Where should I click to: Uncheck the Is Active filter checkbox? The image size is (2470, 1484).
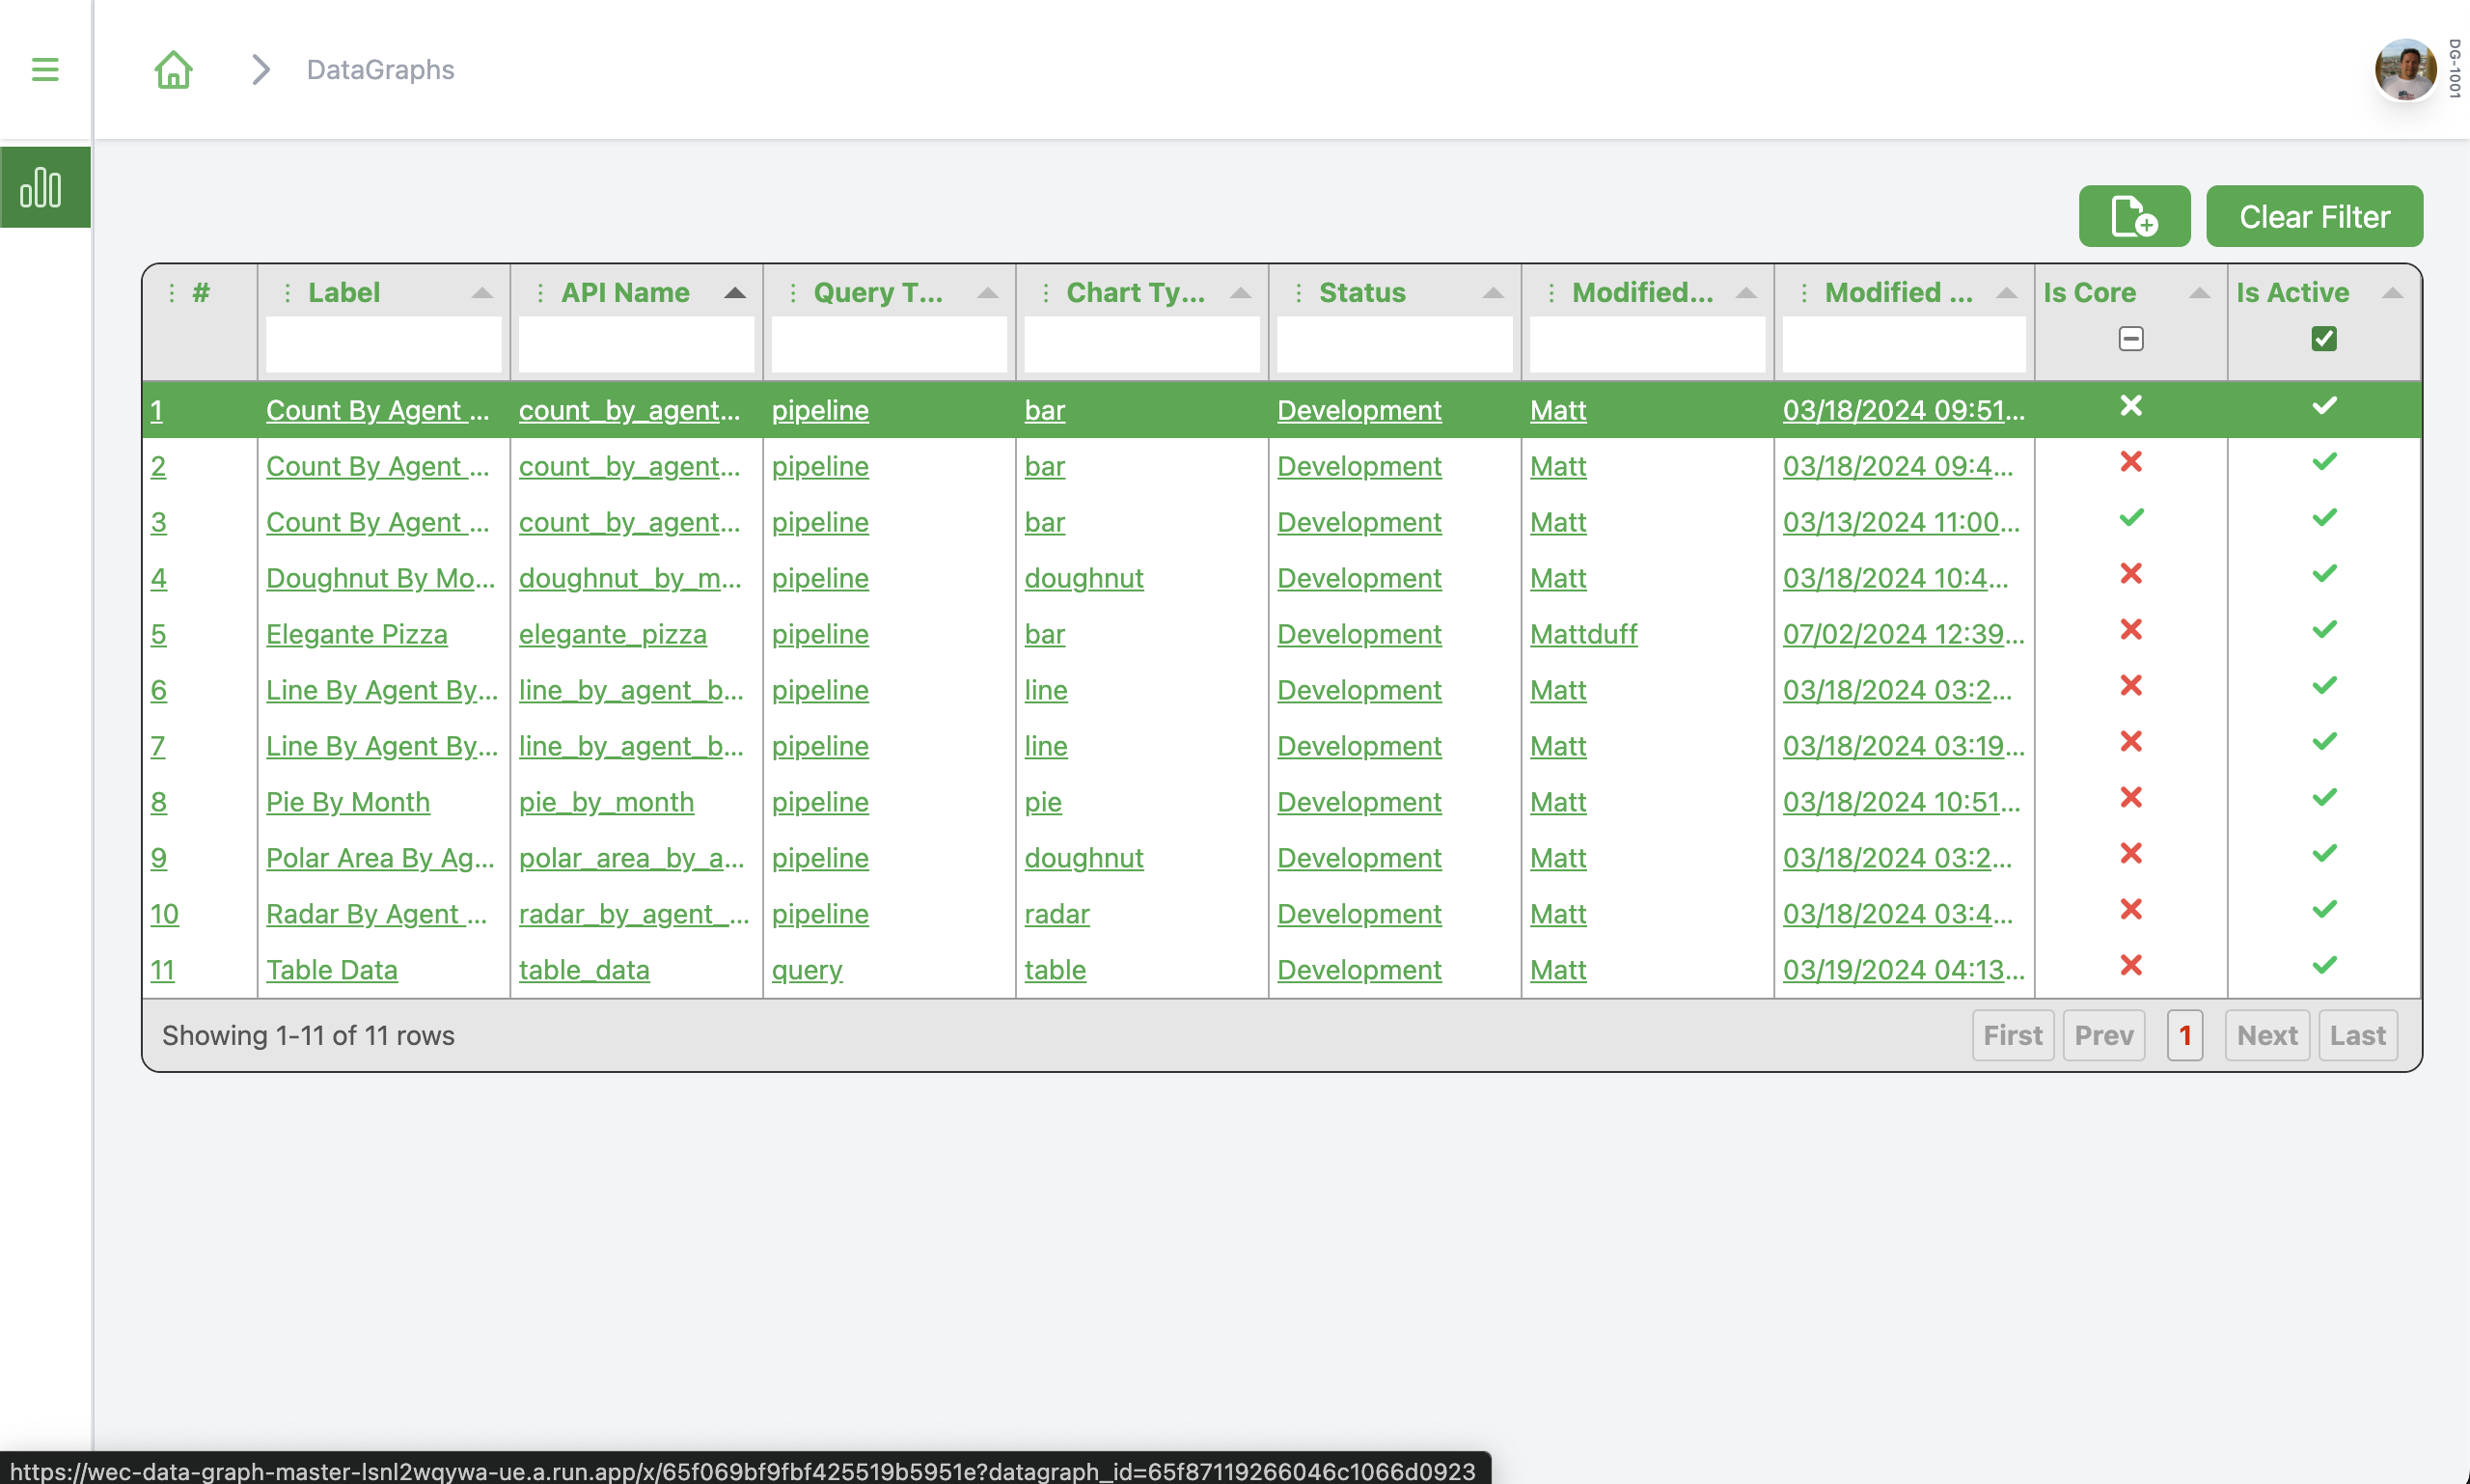coord(2323,338)
